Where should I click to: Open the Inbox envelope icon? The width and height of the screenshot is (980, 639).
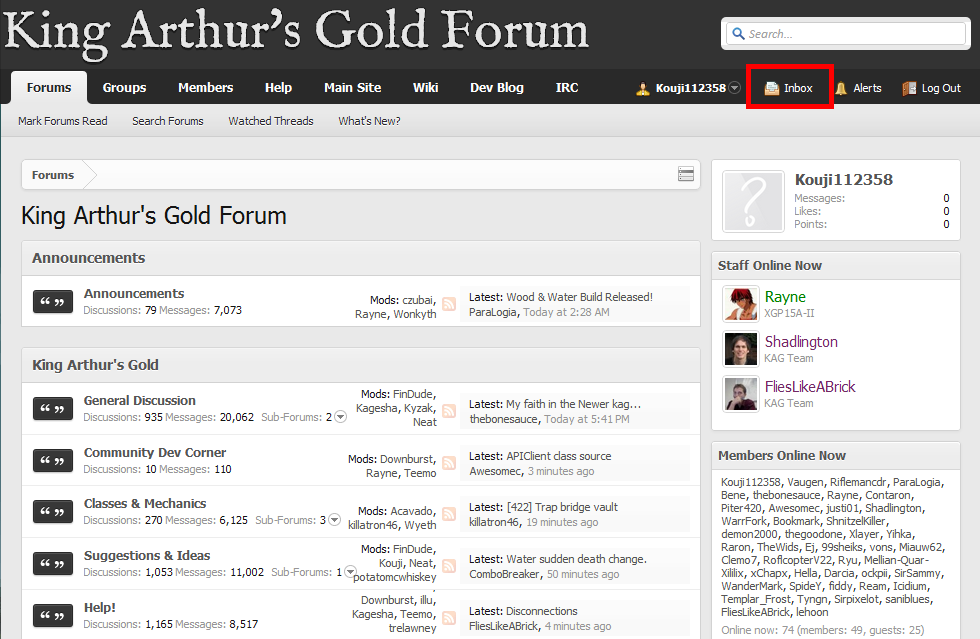point(772,88)
